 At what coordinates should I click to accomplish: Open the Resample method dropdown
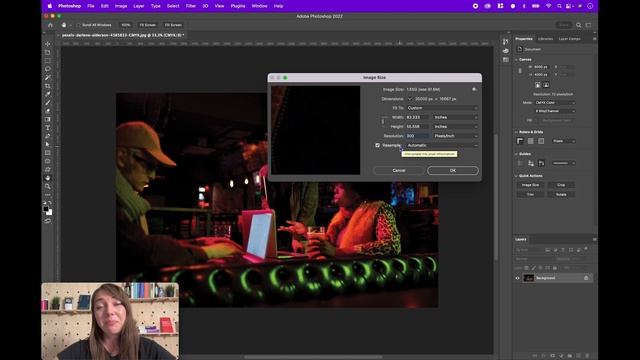(442, 145)
